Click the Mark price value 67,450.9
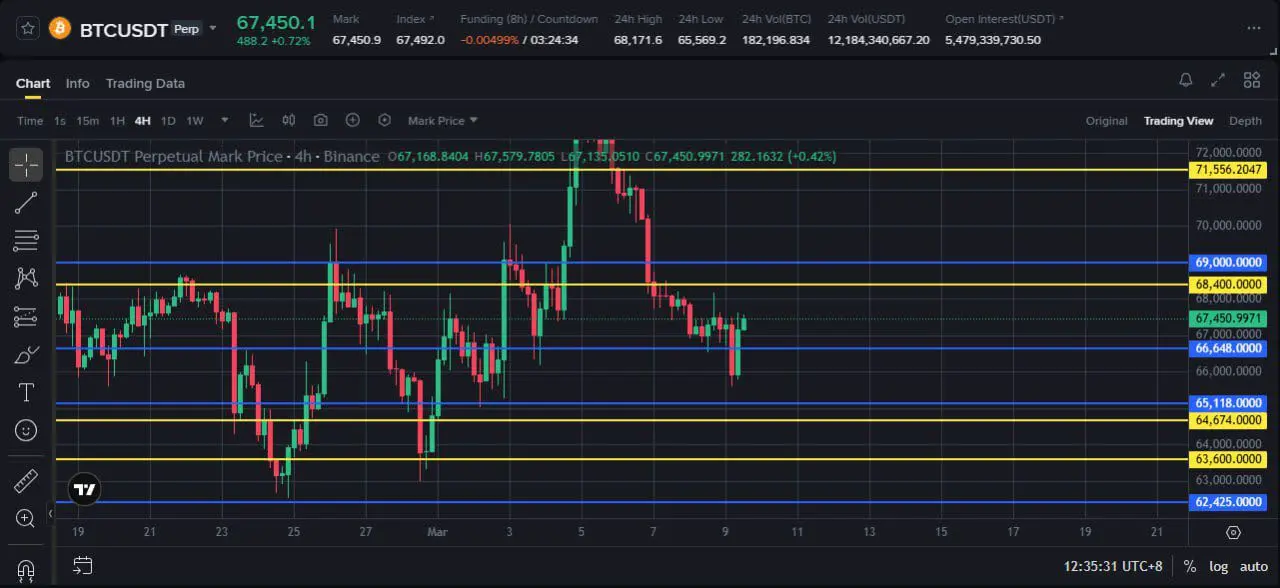The image size is (1280, 588). pyautogui.click(x=357, y=40)
